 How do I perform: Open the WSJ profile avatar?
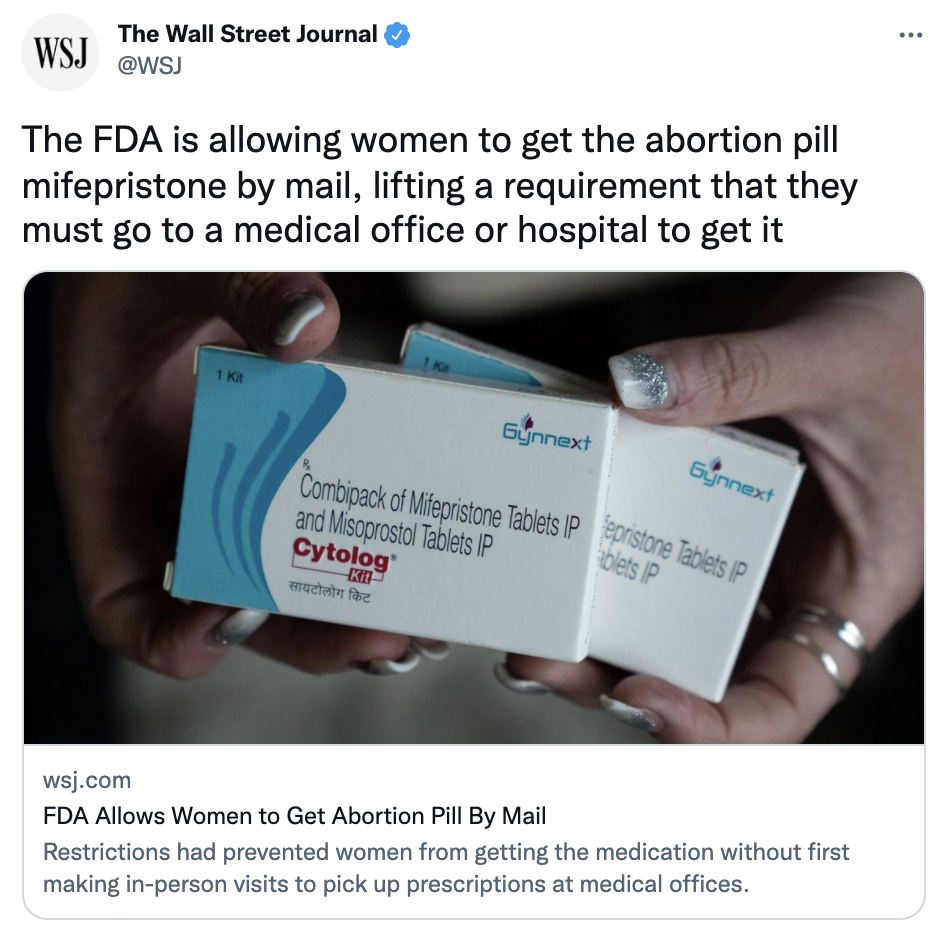point(60,52)
